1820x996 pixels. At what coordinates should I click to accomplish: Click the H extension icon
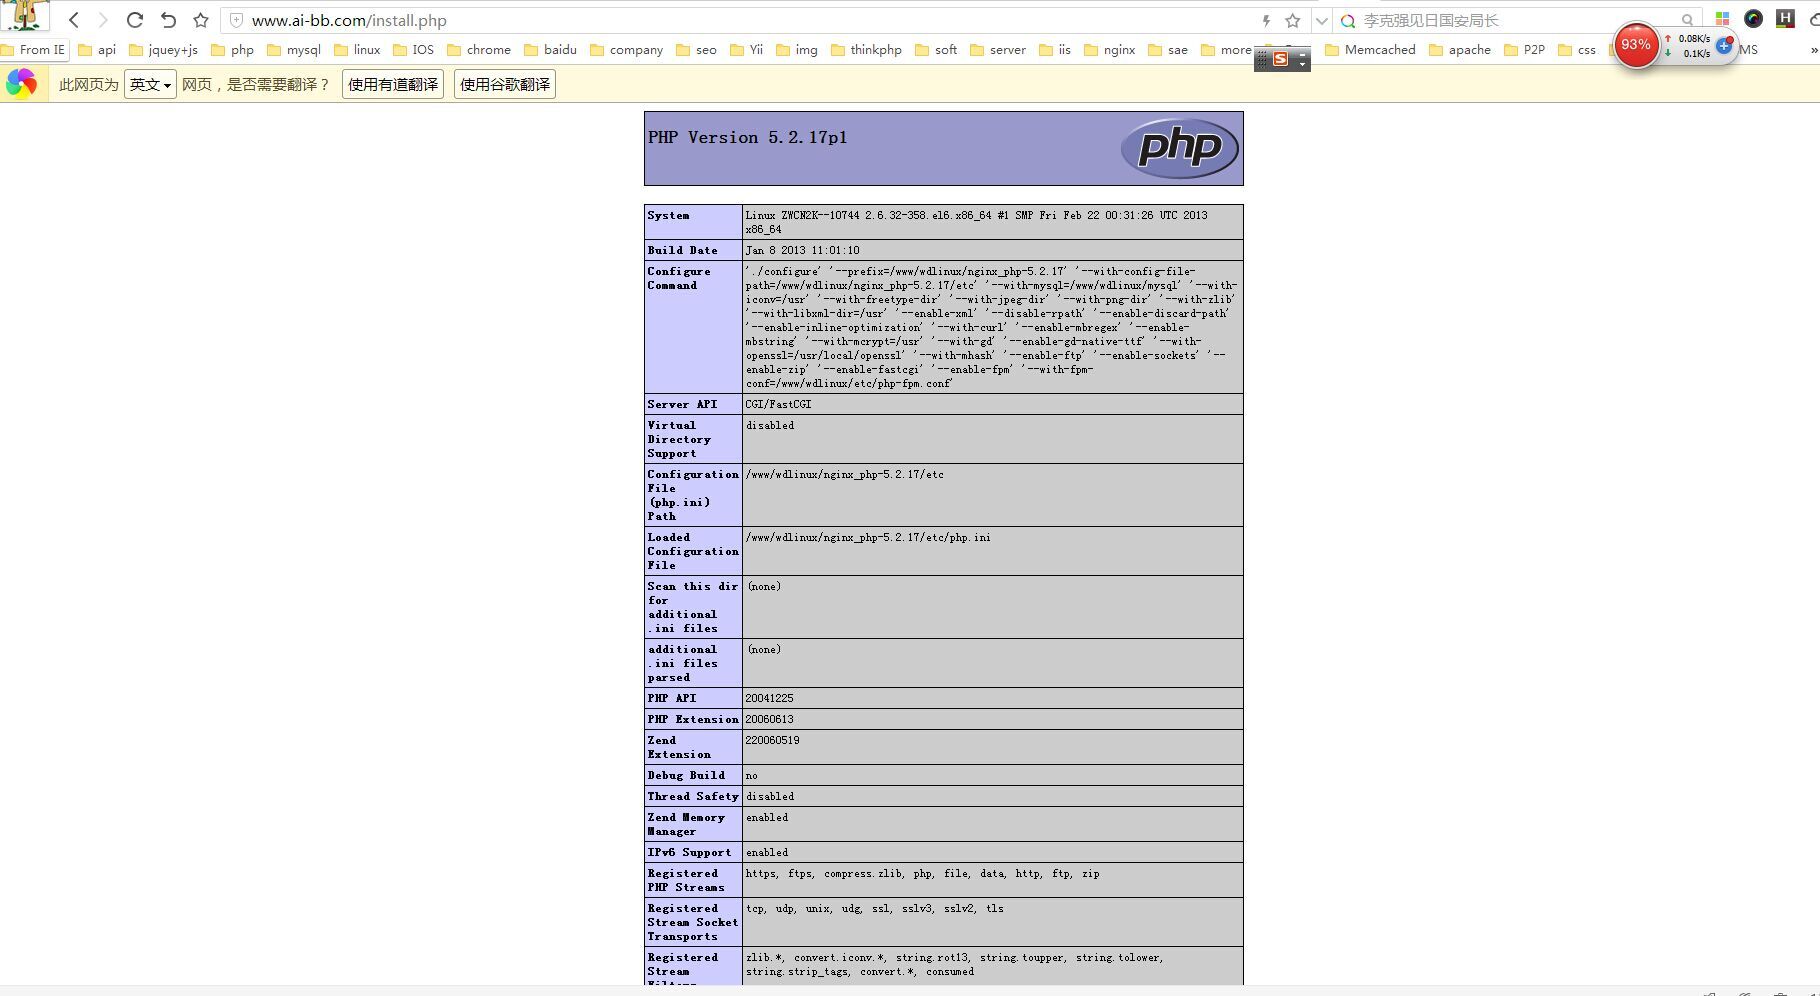click(x=1785, y=18)
